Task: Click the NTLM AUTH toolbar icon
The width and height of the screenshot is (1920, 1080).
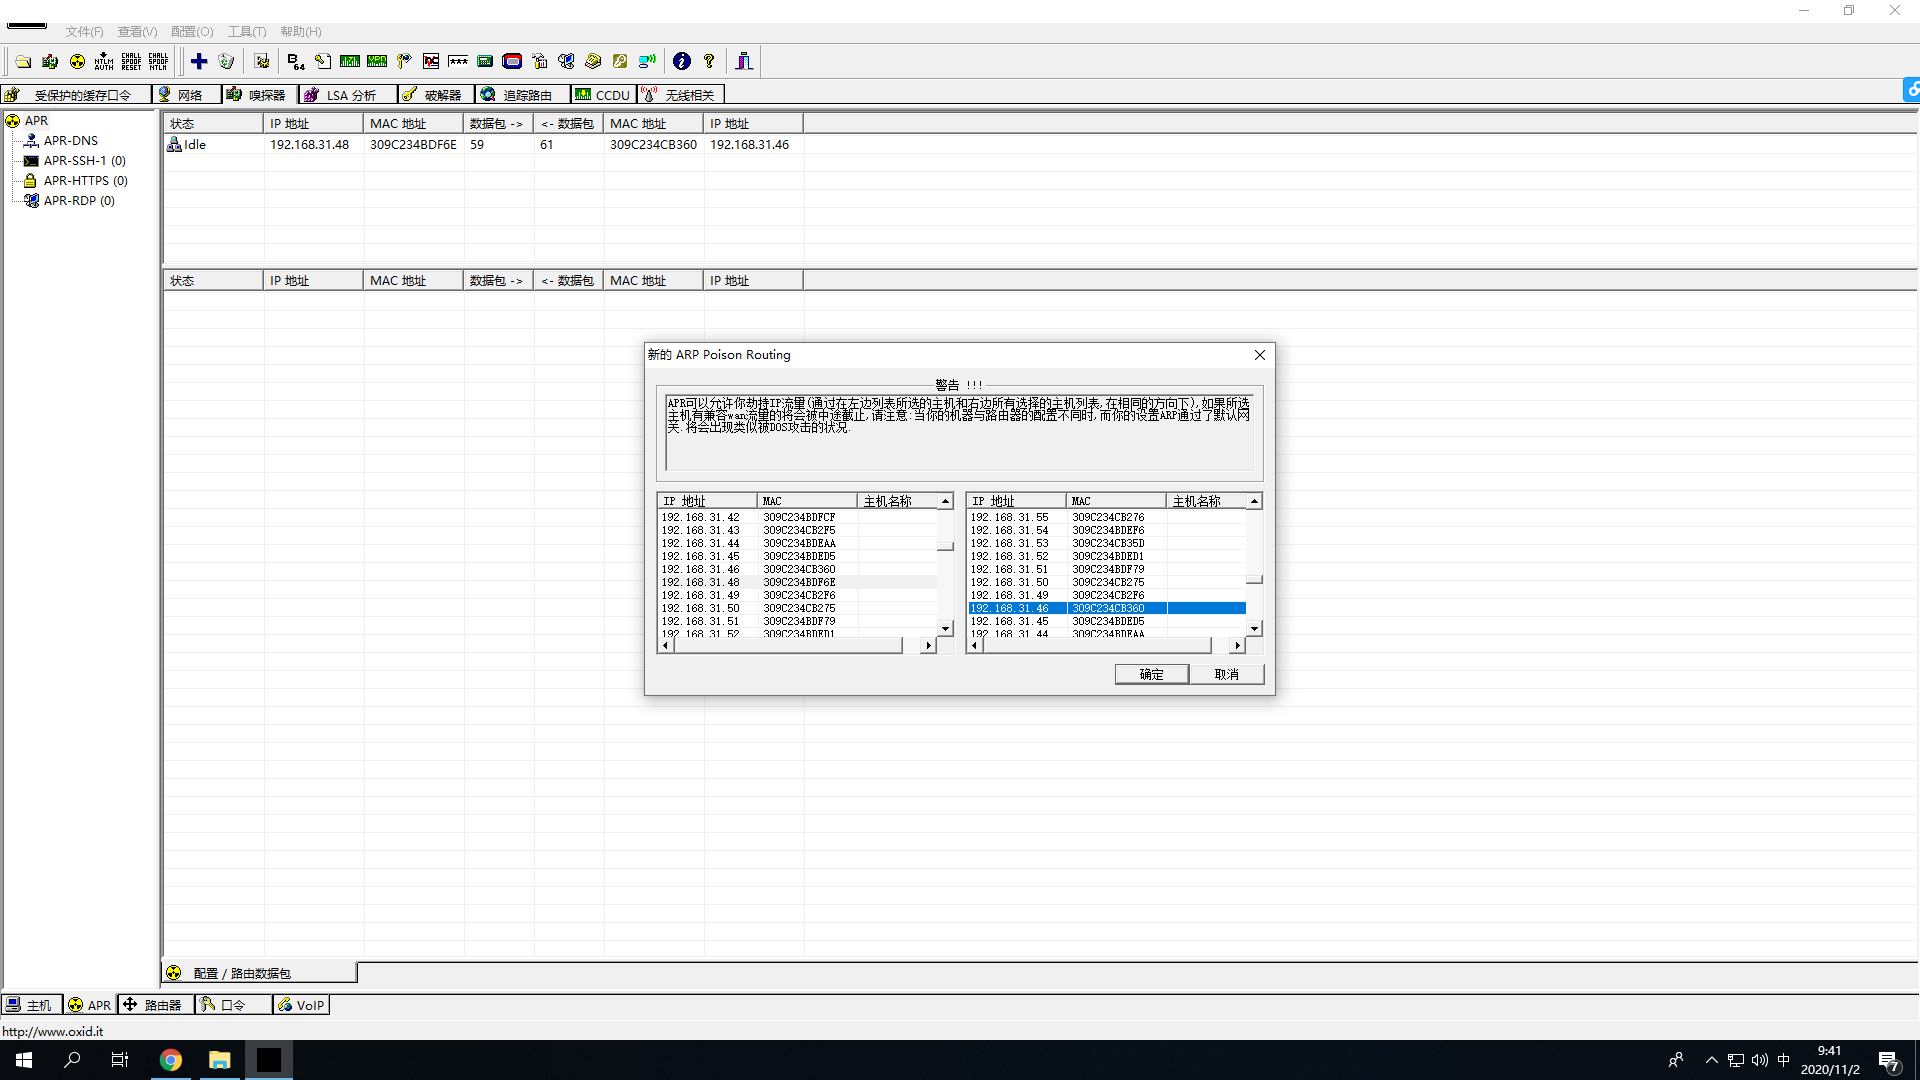Action: pyautogui.click(x=104, y=62)
